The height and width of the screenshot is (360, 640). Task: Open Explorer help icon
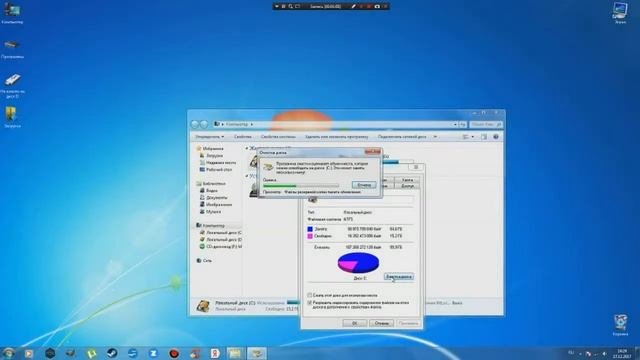[x=496, y=137]
